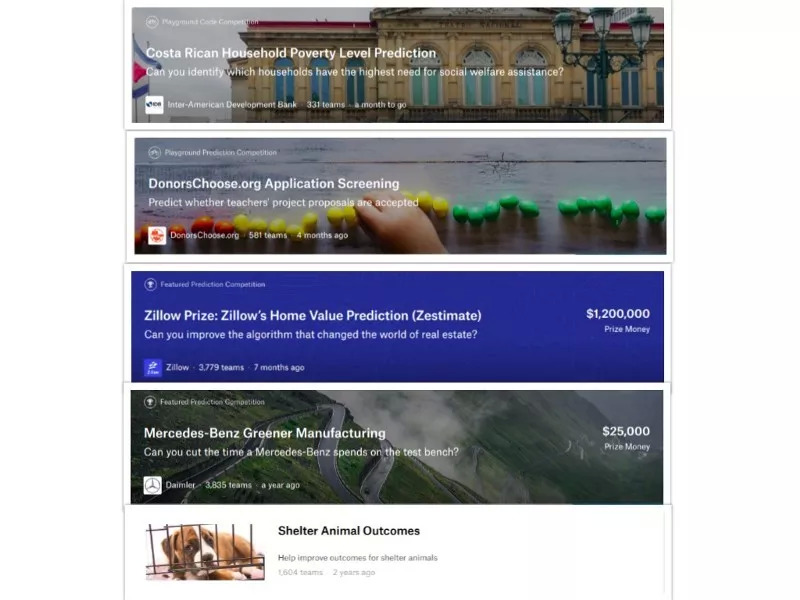Click the Zillow logo icon

[153, 367]
